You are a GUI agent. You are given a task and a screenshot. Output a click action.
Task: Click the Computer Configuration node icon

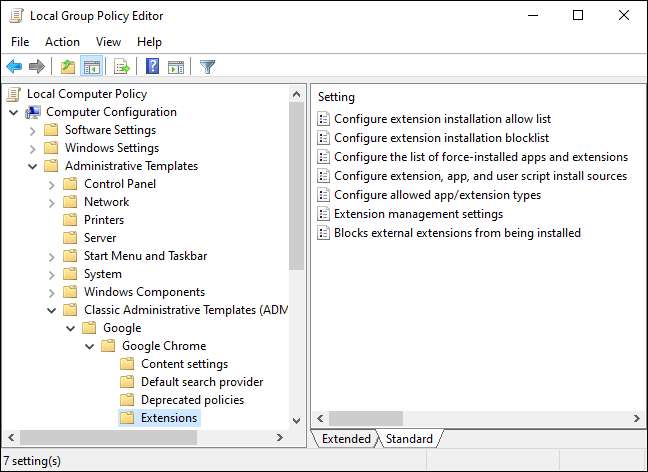coord(33,112)
